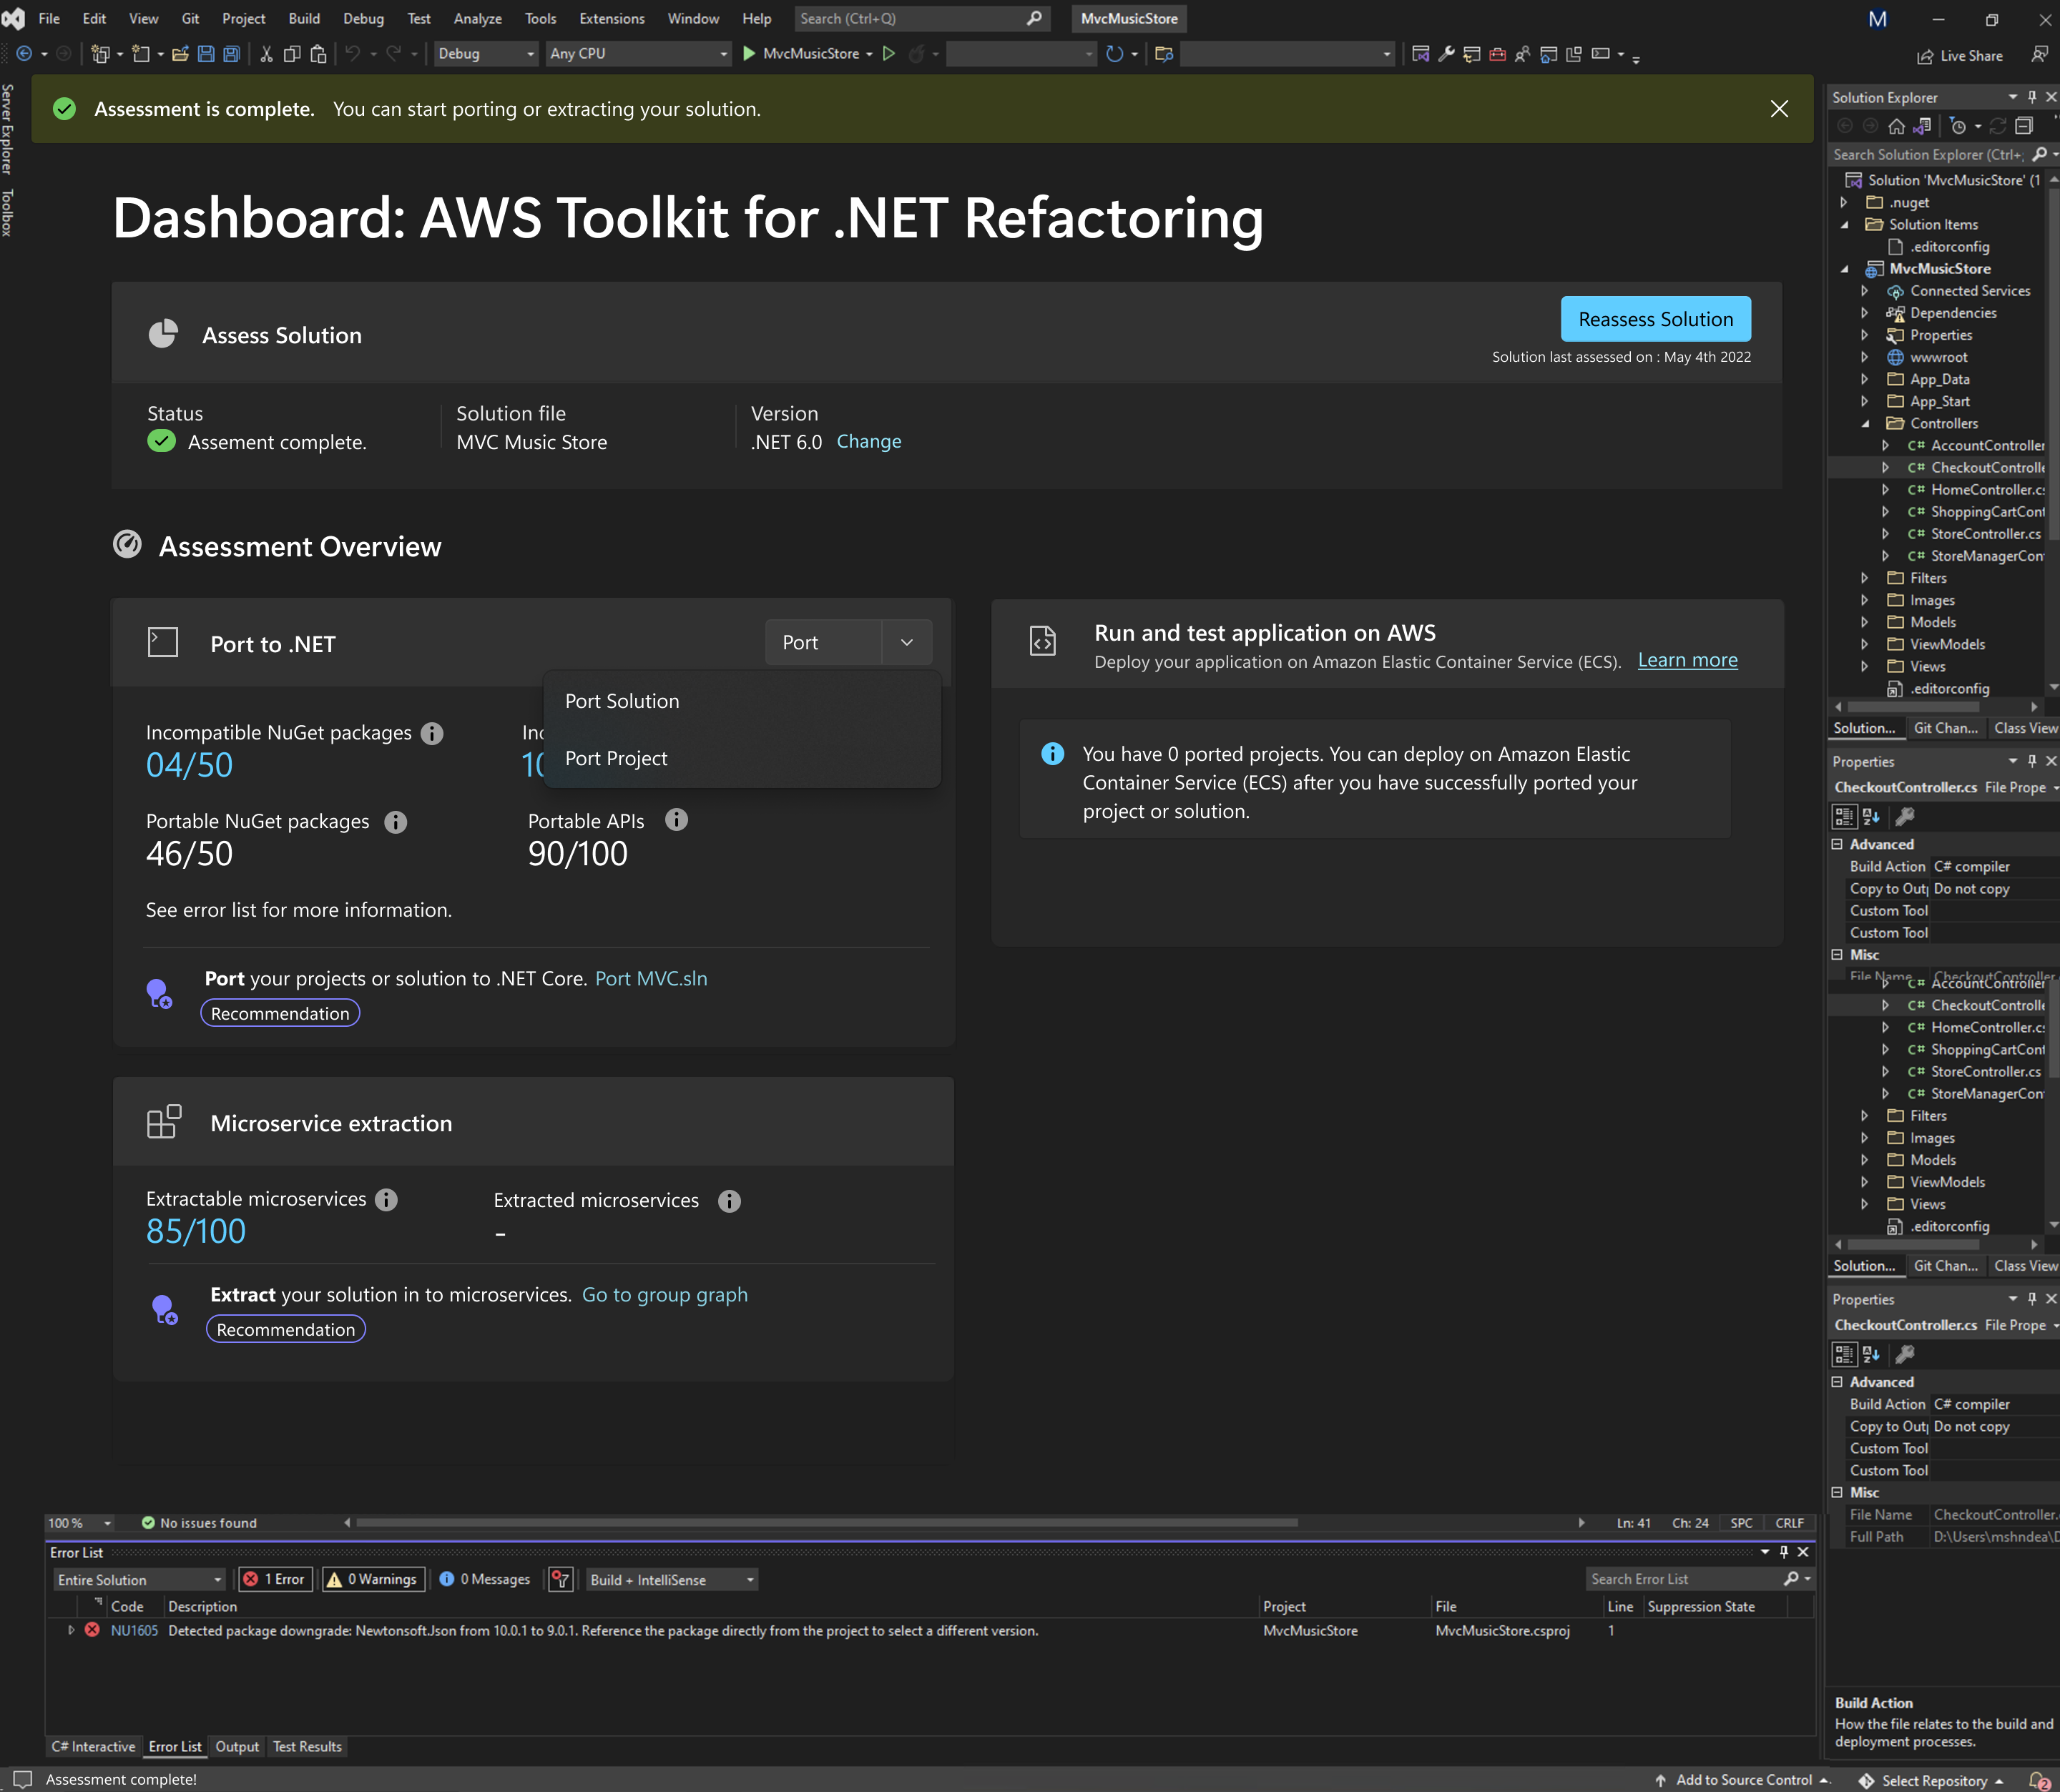Click info icon next to Portable APIs
The image size is (2060, 1792).
coord(676,820)
